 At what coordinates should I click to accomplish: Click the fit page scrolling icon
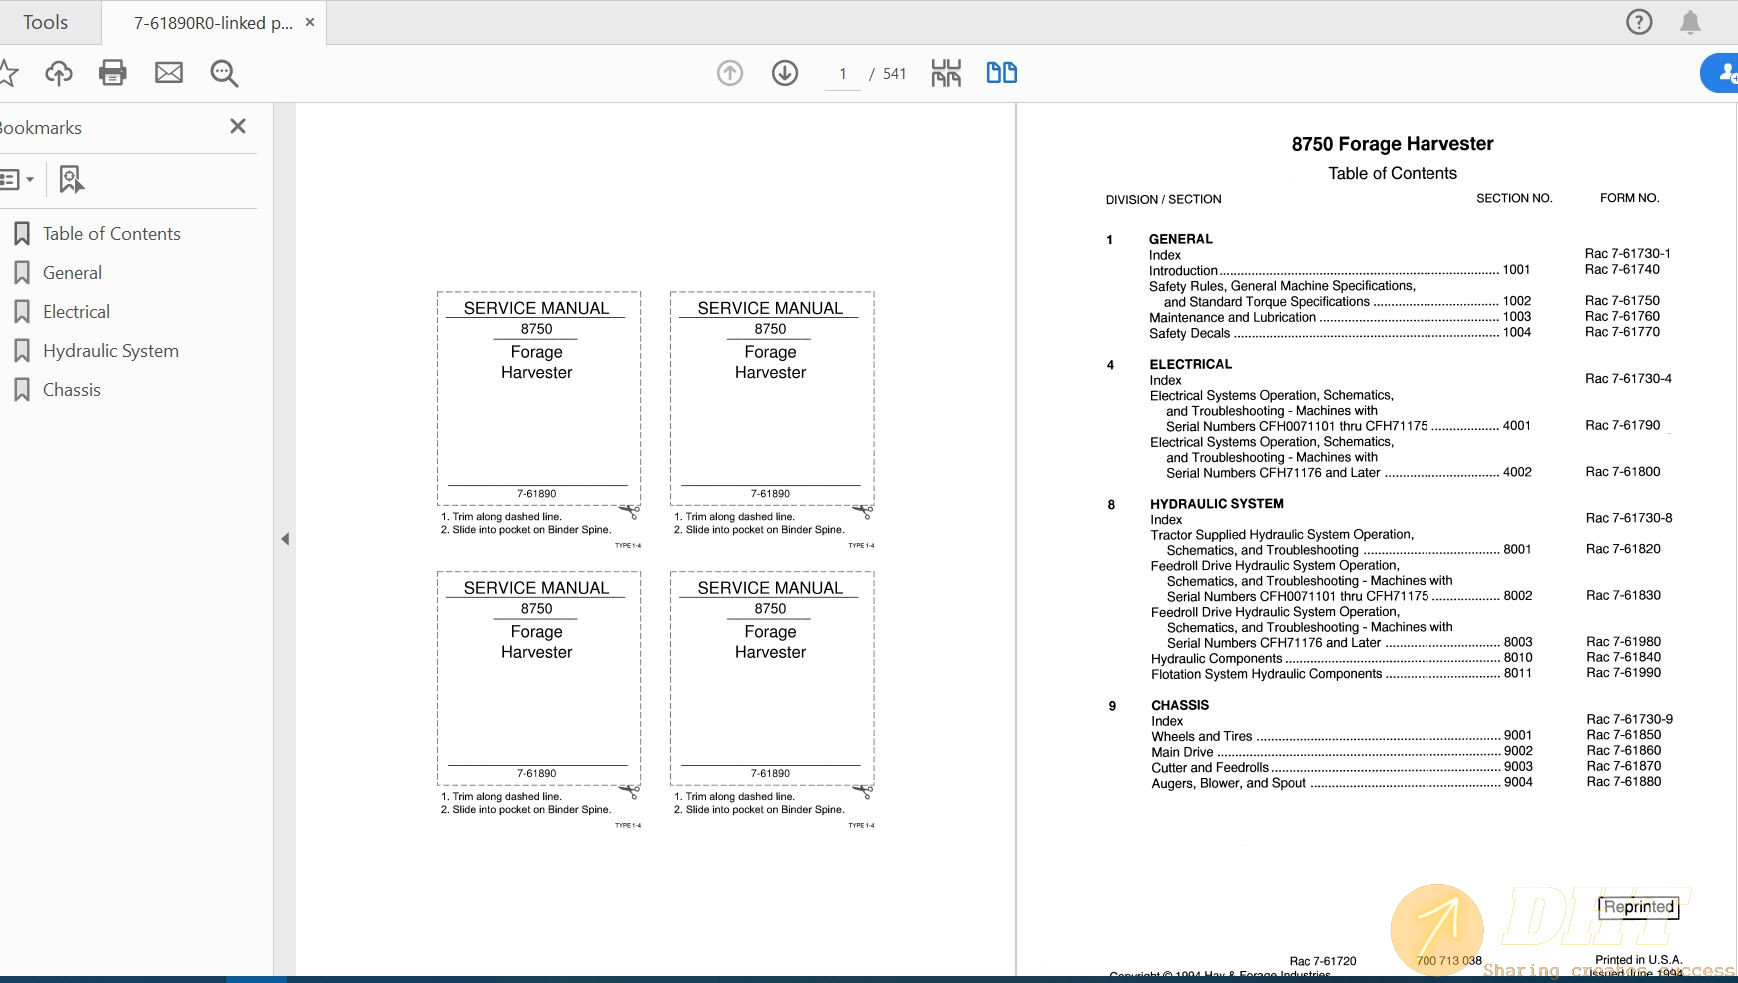pos(946,73)
